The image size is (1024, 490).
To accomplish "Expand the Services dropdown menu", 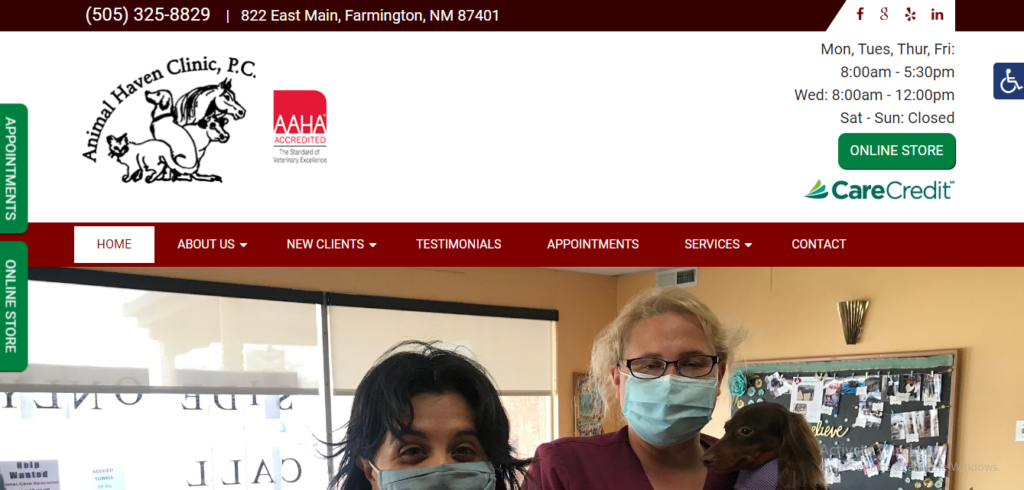I will pos(718,244).
